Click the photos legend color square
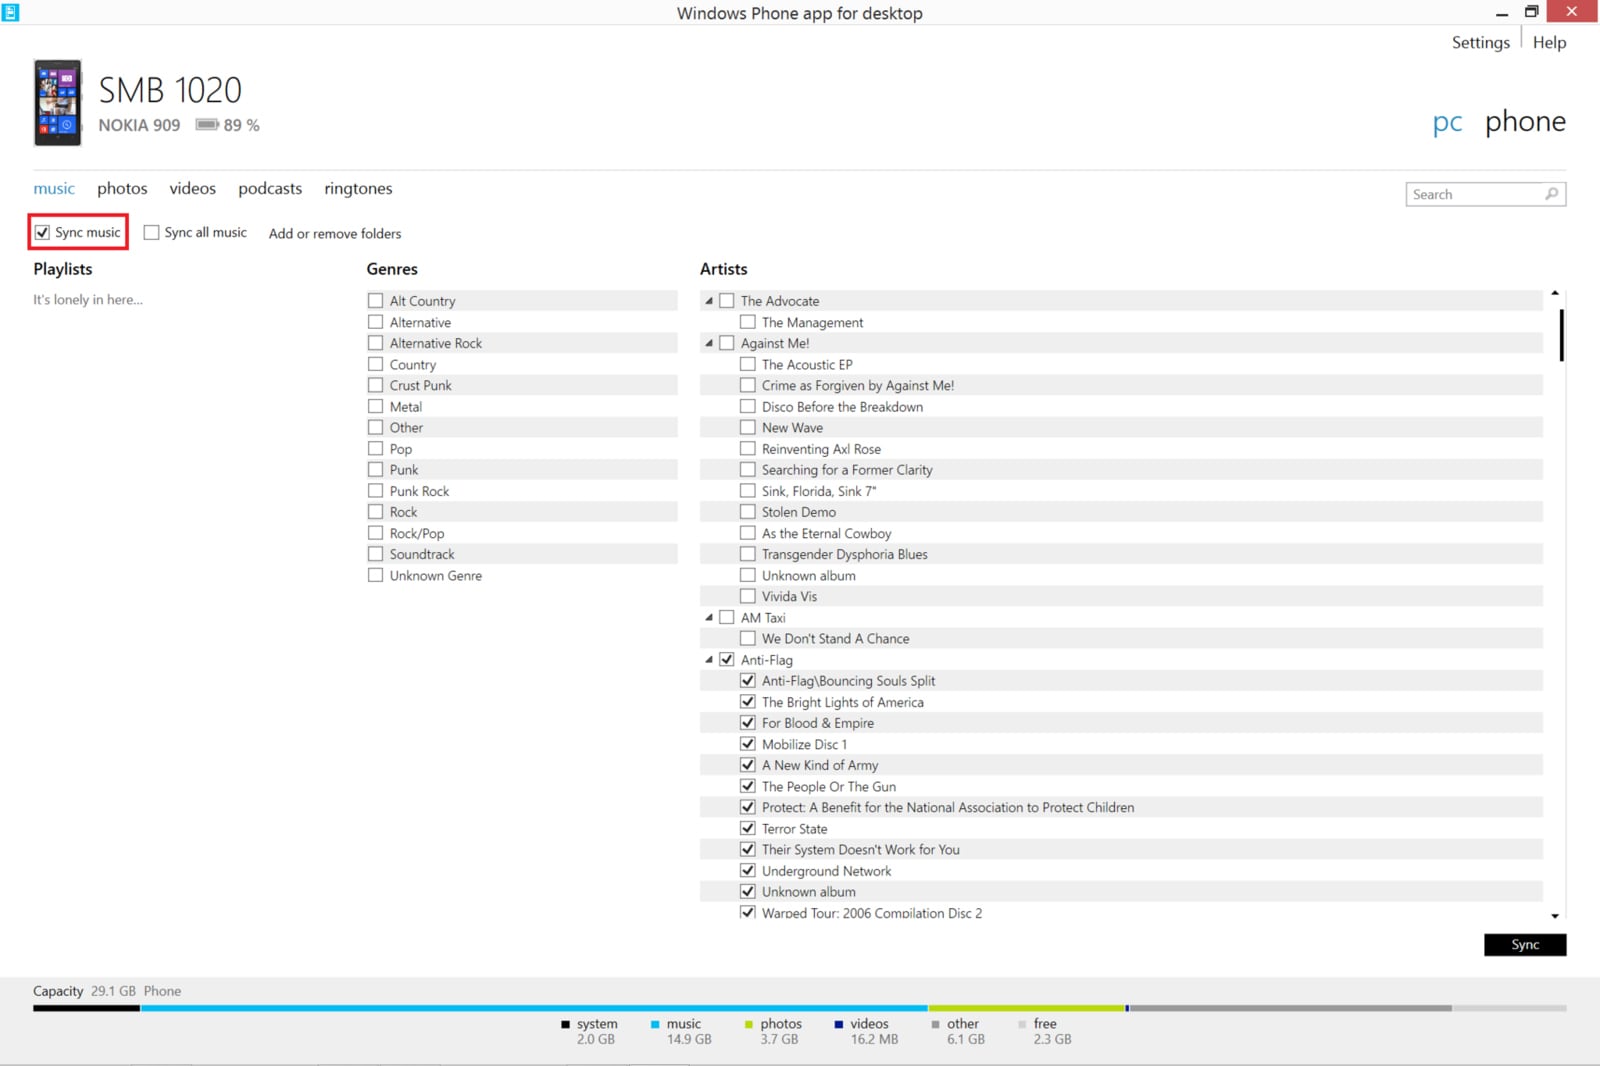The height and width of the screenshot is (1066, 1600). (x=749, y=1024)
